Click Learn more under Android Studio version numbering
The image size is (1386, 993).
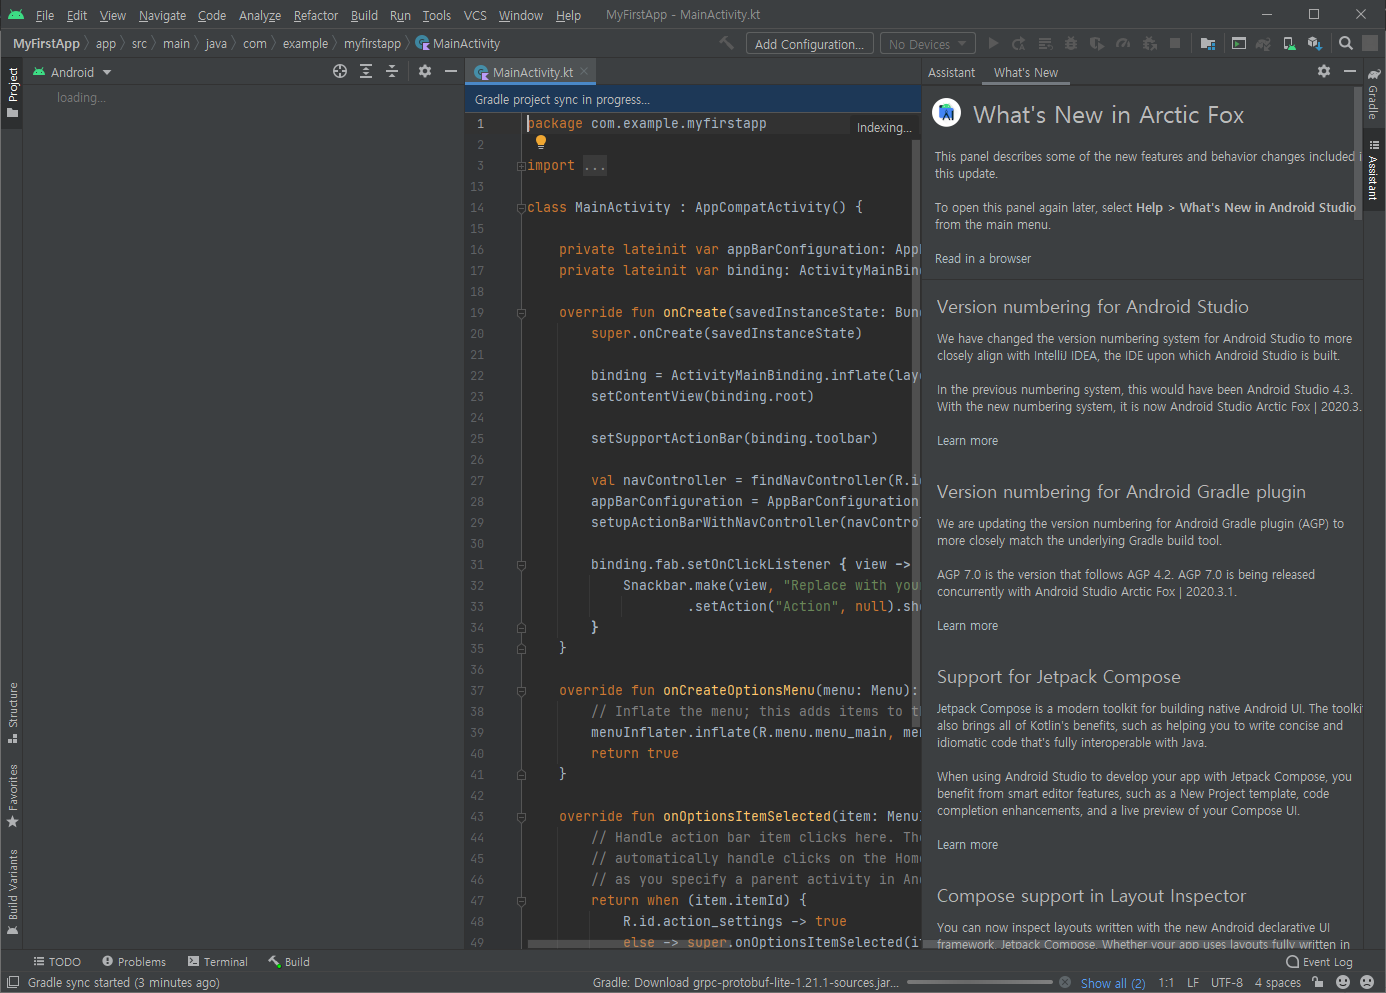click(967, 440)
